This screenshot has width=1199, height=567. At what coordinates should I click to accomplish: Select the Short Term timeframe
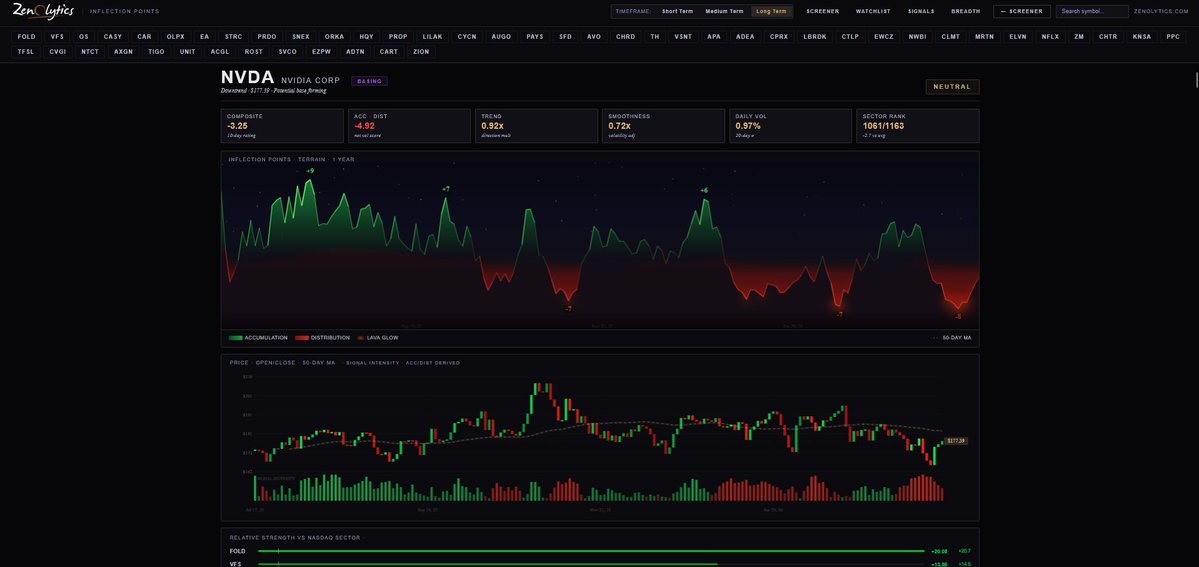click(x=677, y=11)
